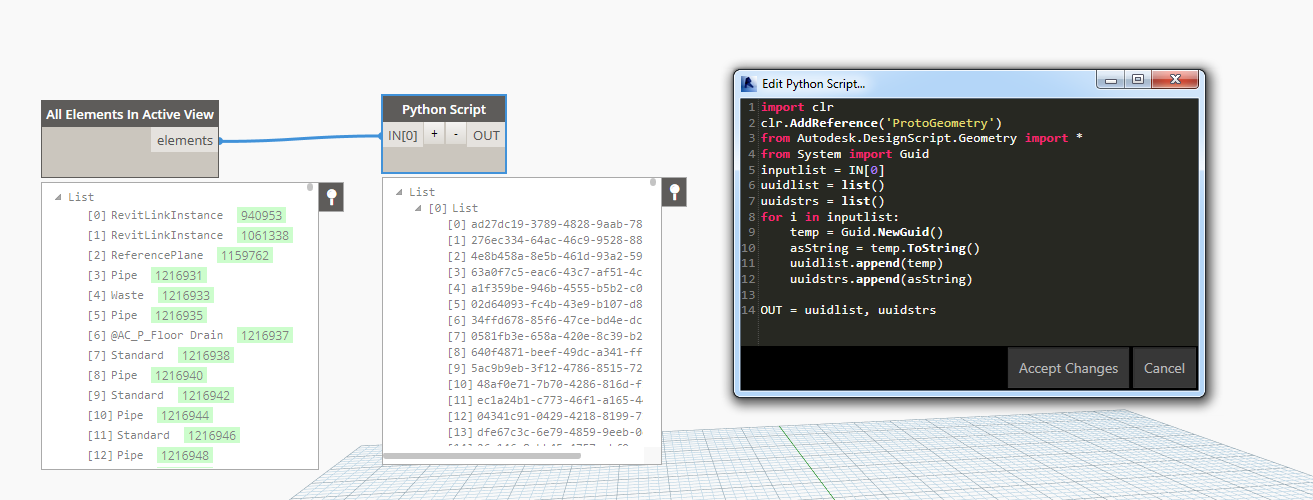
Task: Open Pipe element ID 1216935
Action: pyautogui.click(x=179, y=315)
